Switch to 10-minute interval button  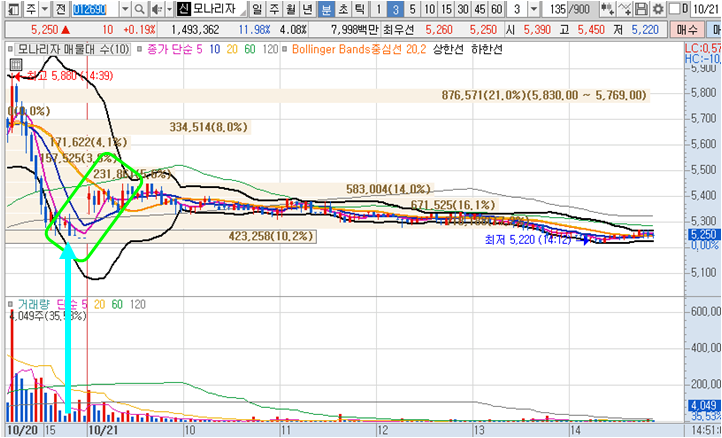(429, 9)
